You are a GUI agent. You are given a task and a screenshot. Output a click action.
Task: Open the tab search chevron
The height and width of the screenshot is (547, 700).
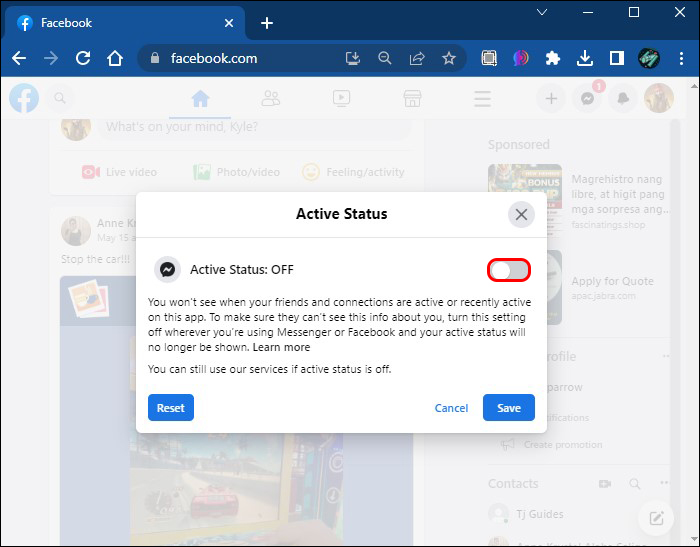pos(542,12)
